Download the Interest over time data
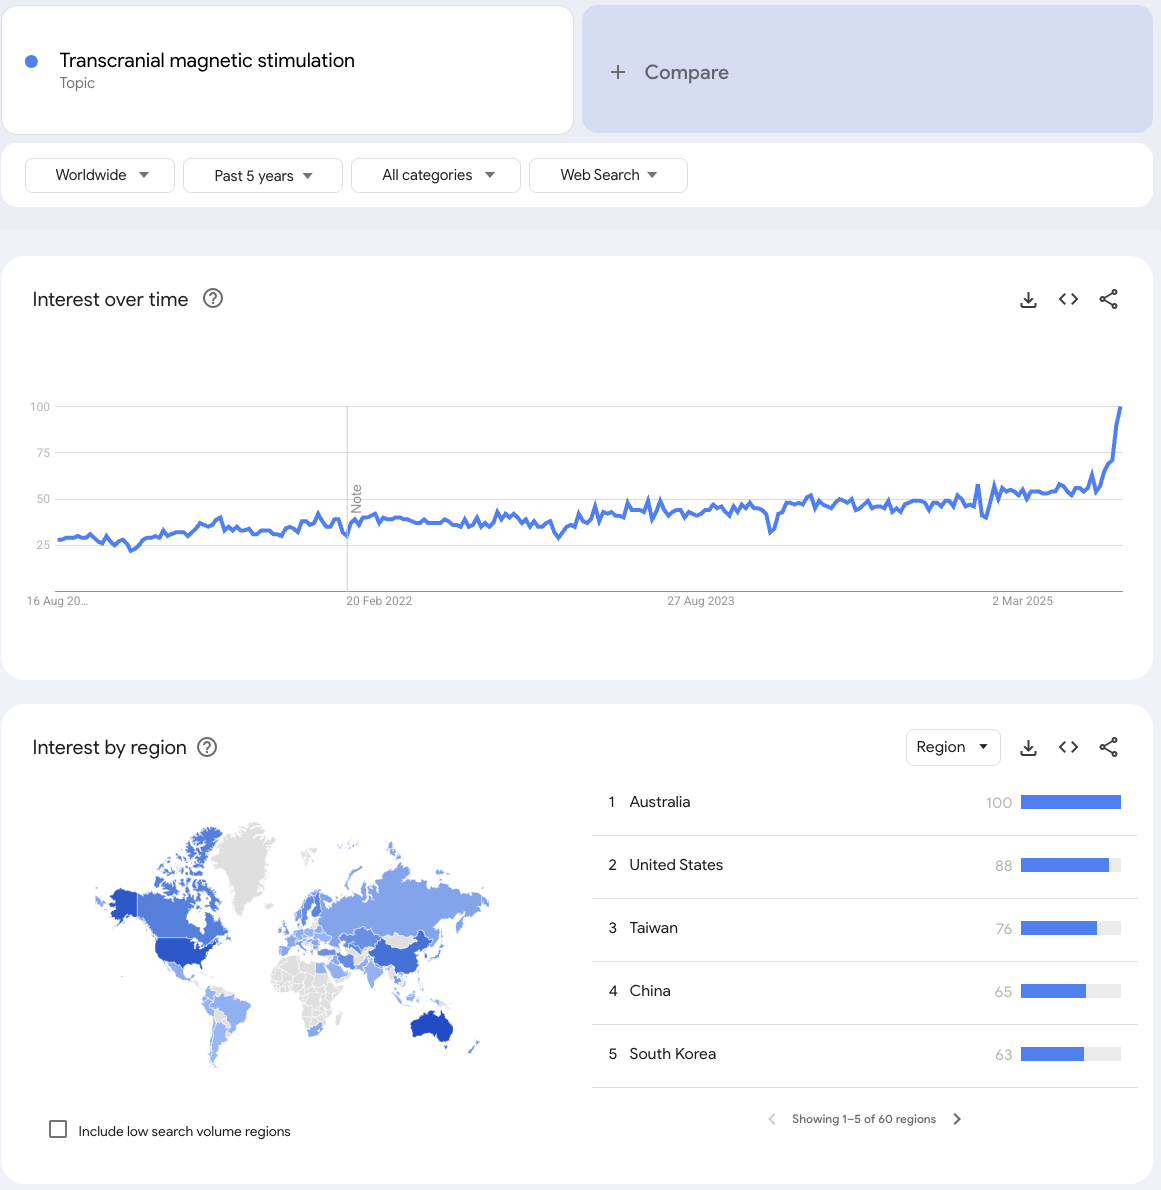 tap(1028, 299)
